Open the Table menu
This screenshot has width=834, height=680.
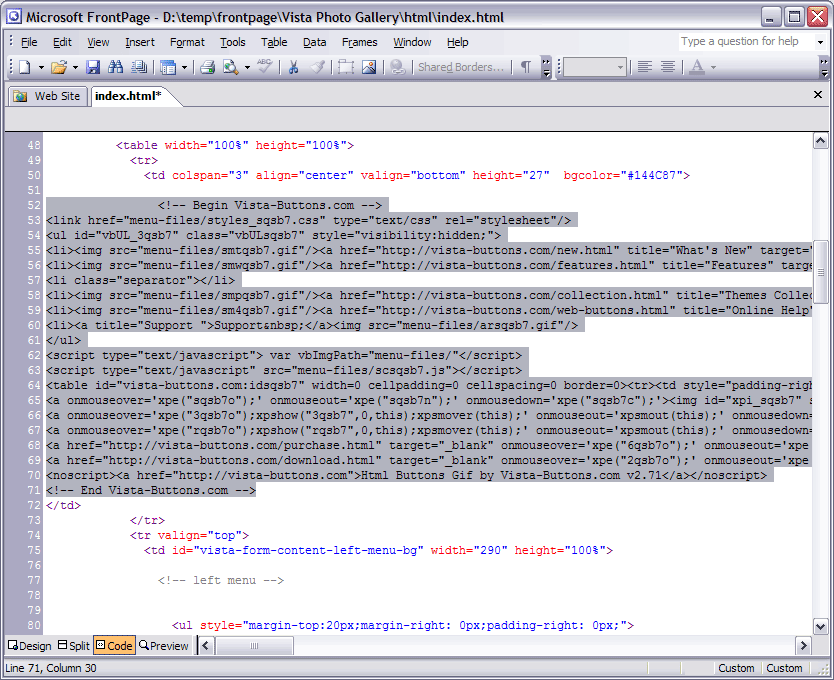click(274, 42)
